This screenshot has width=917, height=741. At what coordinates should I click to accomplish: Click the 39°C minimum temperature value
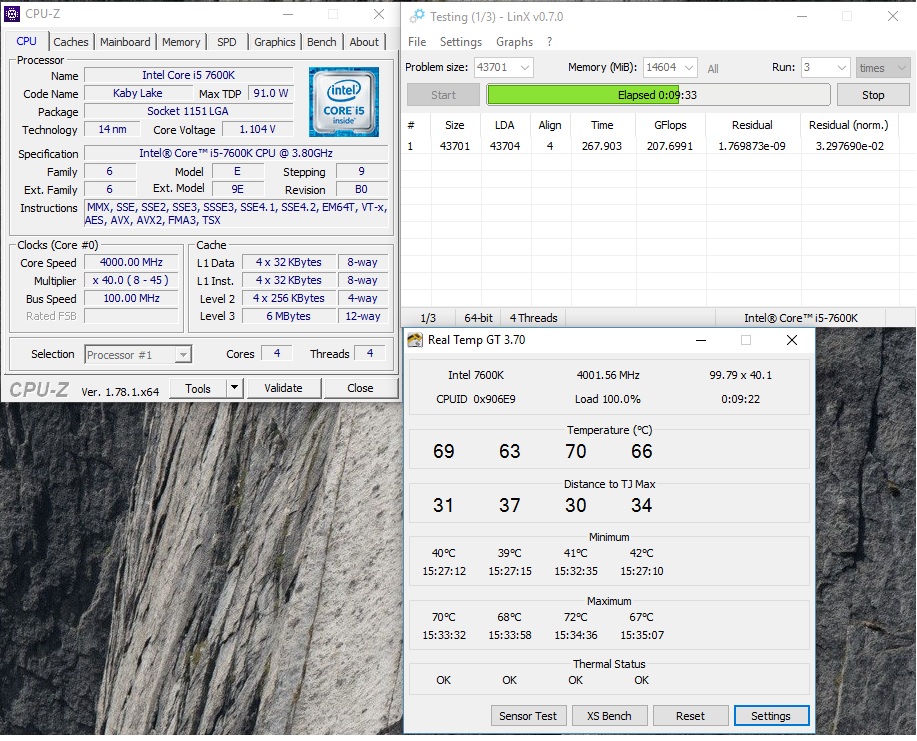pyautogui.click(x=509, y=553)
